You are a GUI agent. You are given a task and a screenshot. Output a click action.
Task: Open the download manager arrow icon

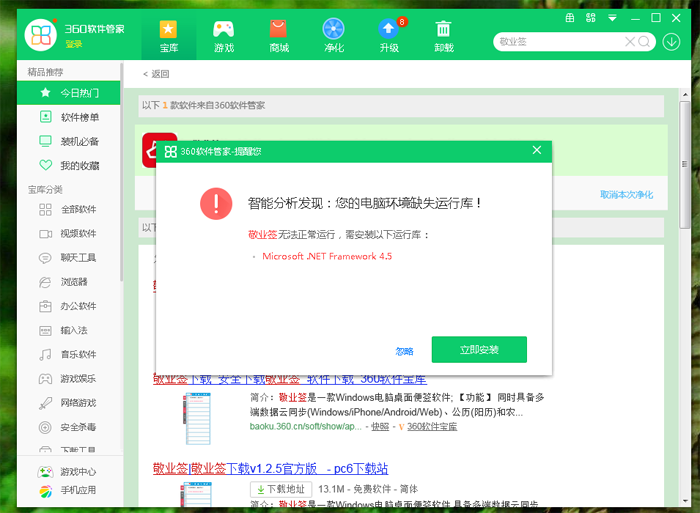click(671, 42)
